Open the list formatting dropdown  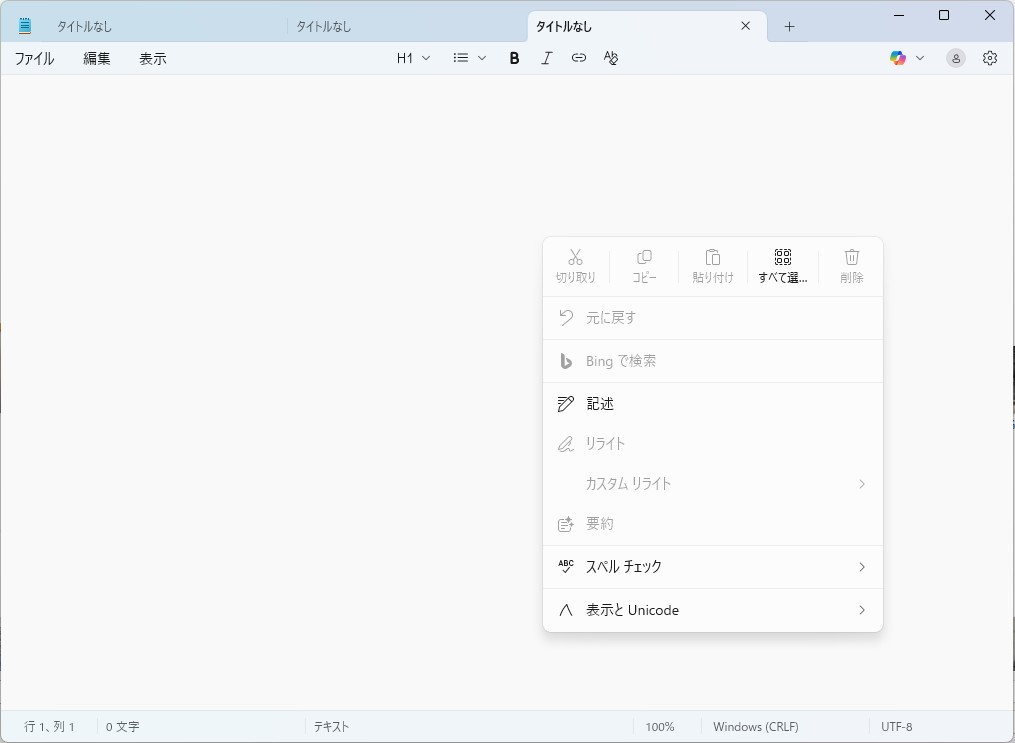point(468,58)
